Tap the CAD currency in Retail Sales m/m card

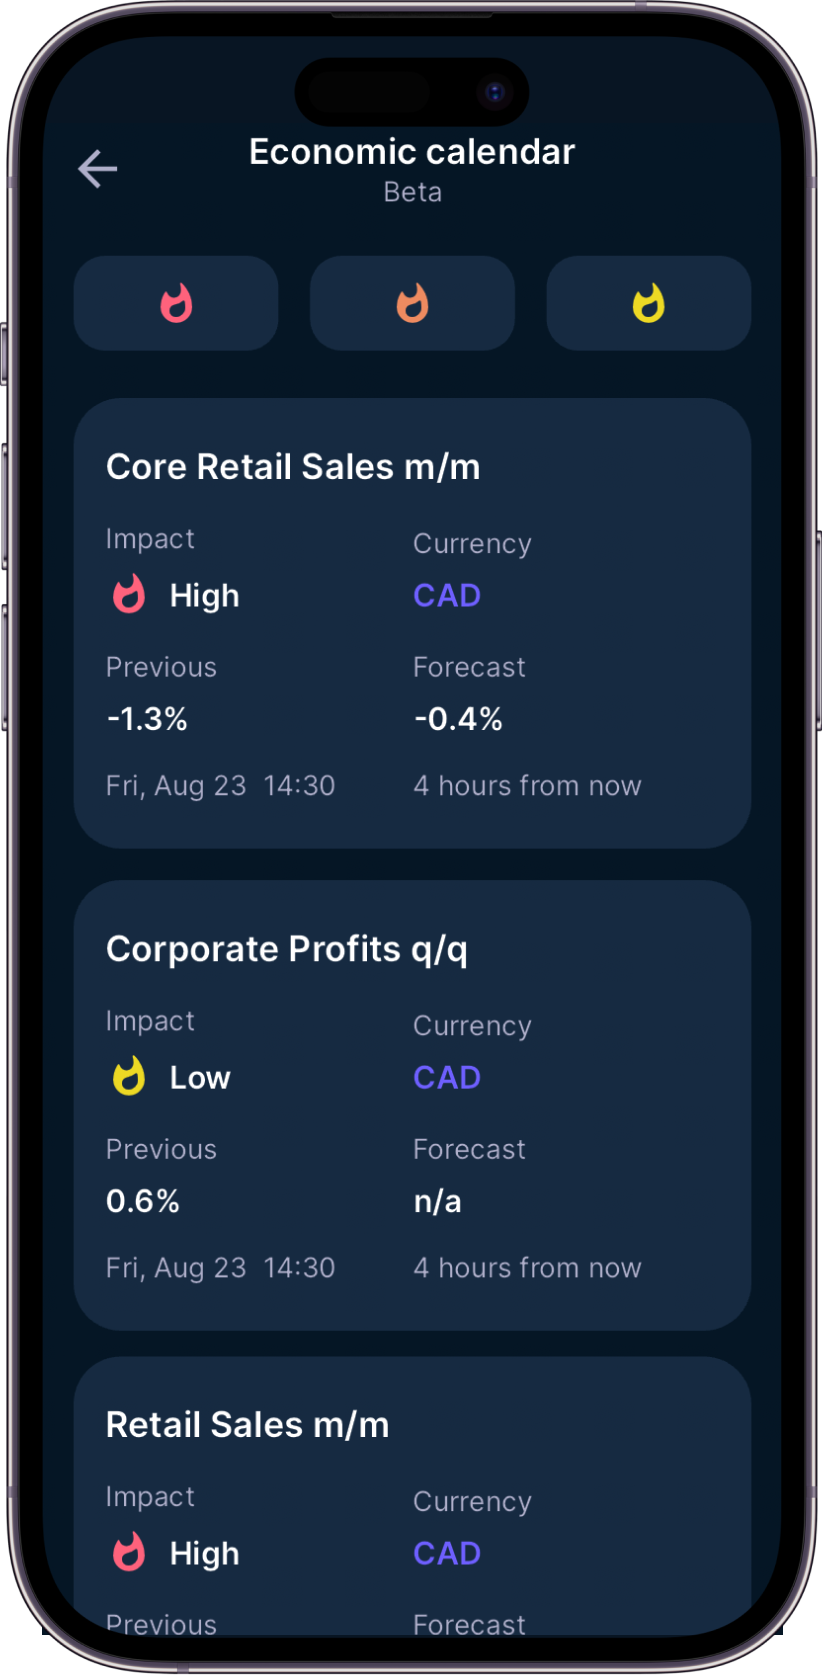click(447, 1553)
